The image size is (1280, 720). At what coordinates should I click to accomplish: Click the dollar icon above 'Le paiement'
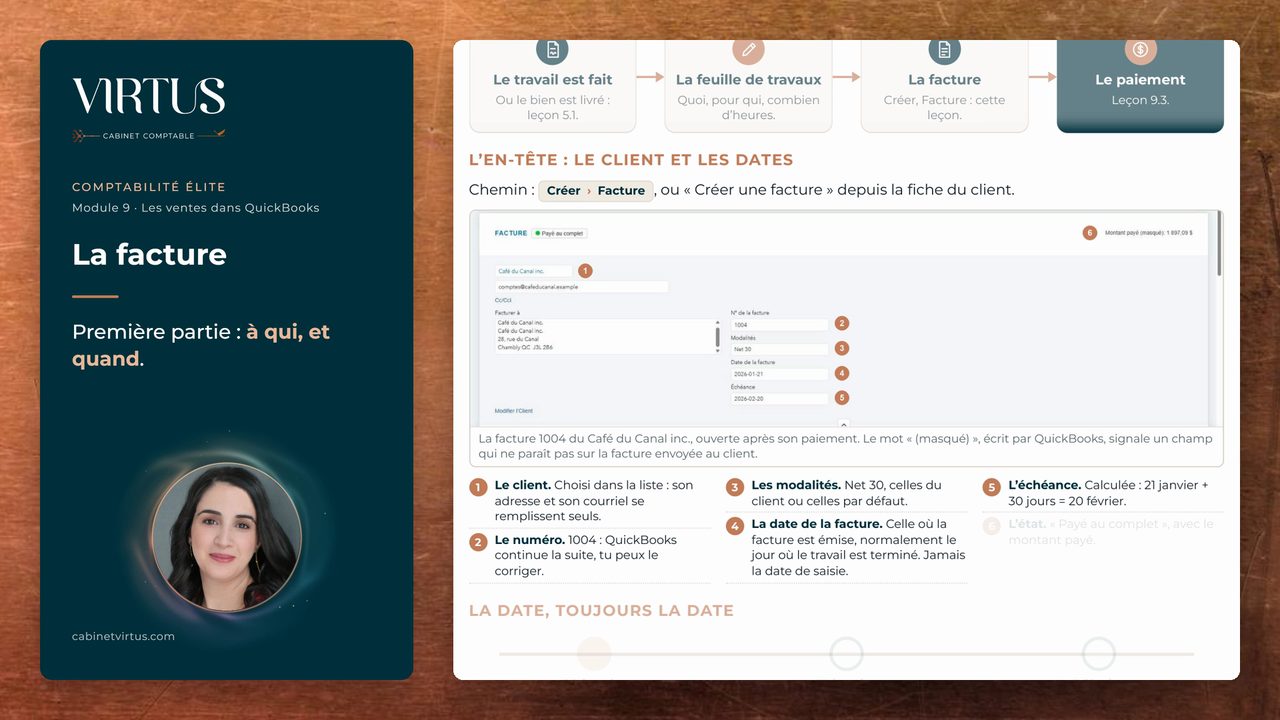1140,49
